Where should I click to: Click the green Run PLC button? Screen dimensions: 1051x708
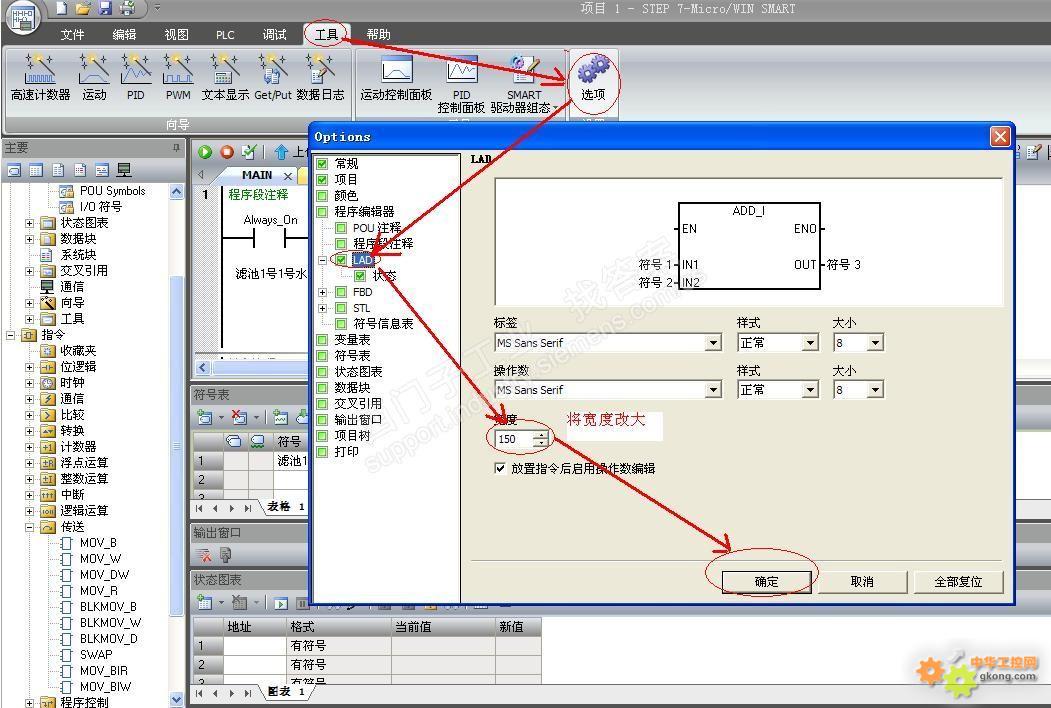pos(205,152)
